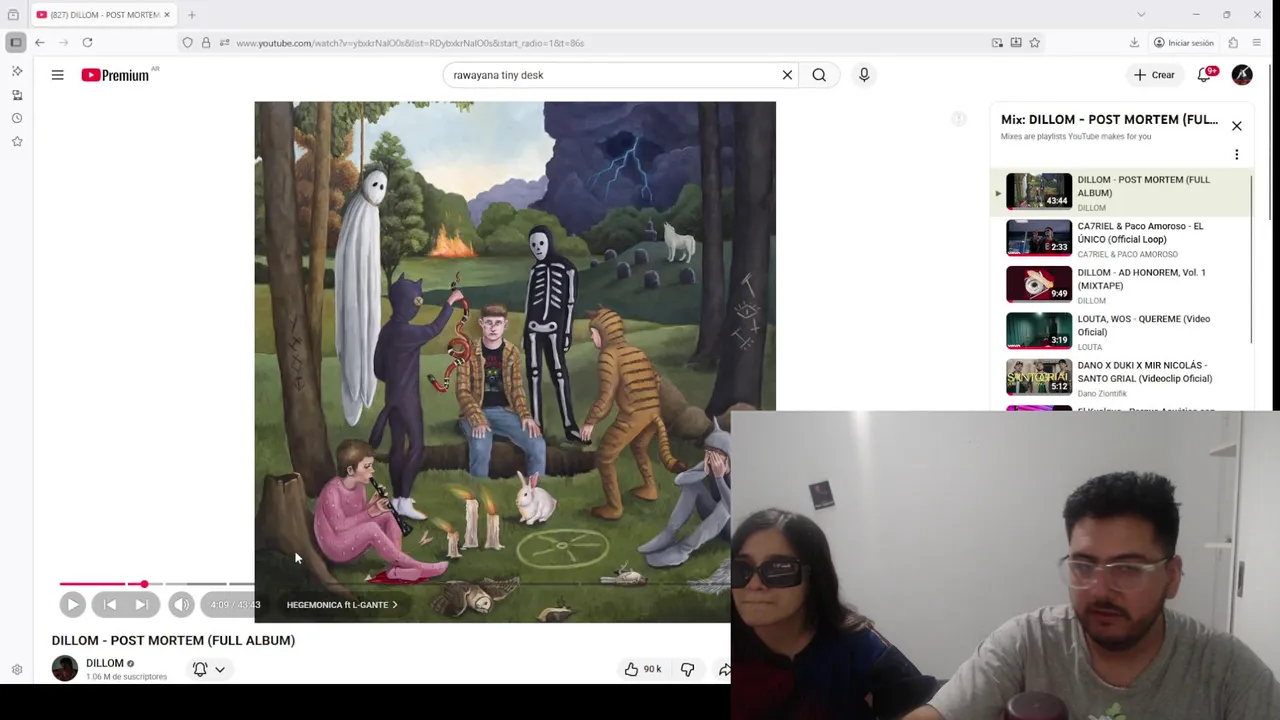Close the Mix playlist panel

(1237, 126)
